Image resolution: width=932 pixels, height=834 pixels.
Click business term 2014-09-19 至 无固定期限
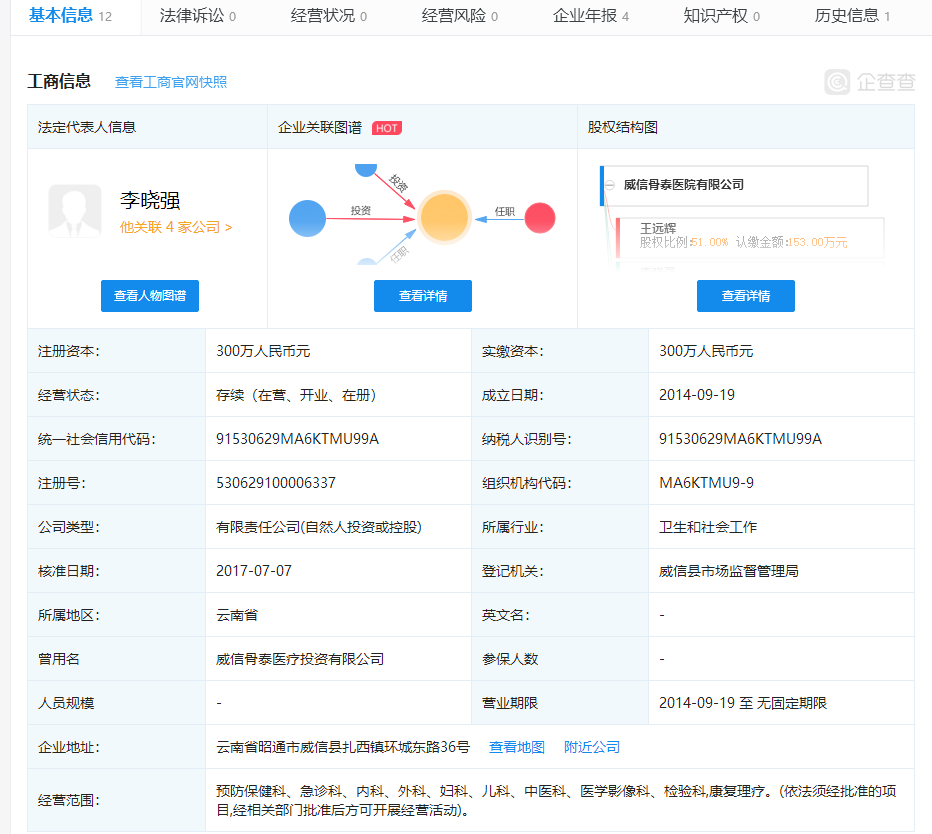click(742, 703)
